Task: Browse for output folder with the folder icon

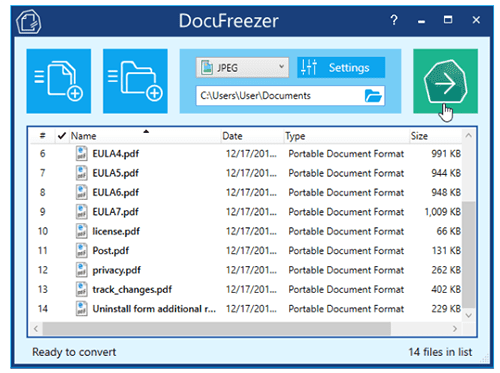Action: pyautogui.click(x=373, y=96)
